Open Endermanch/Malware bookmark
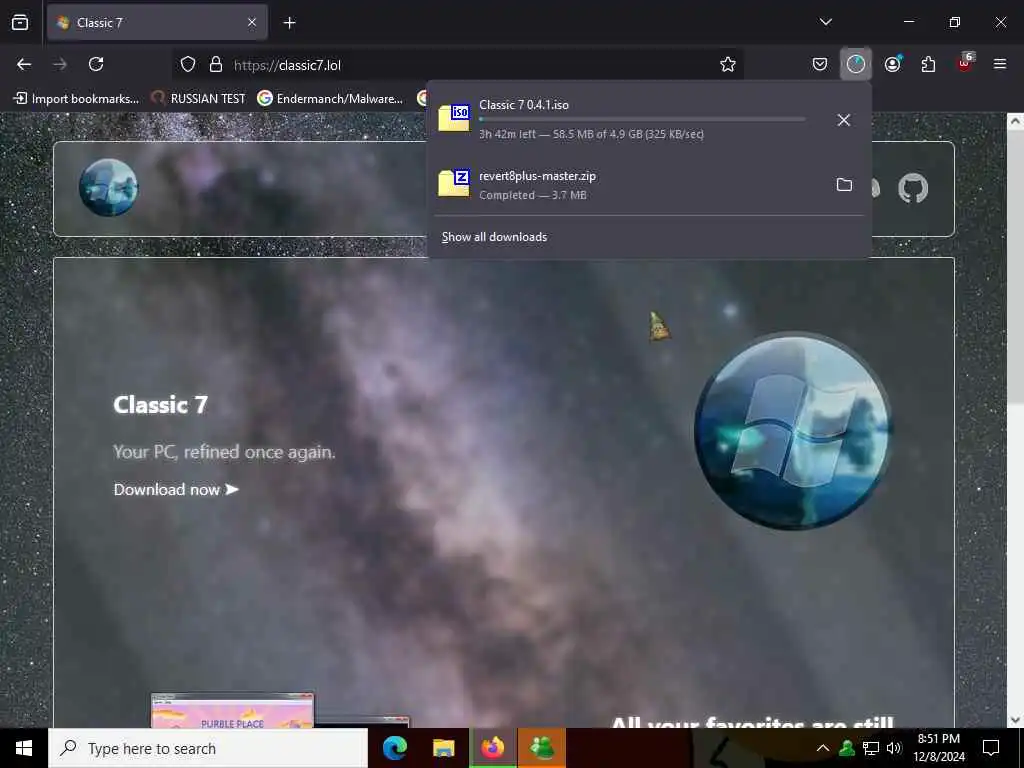 [x=330, y=99]
